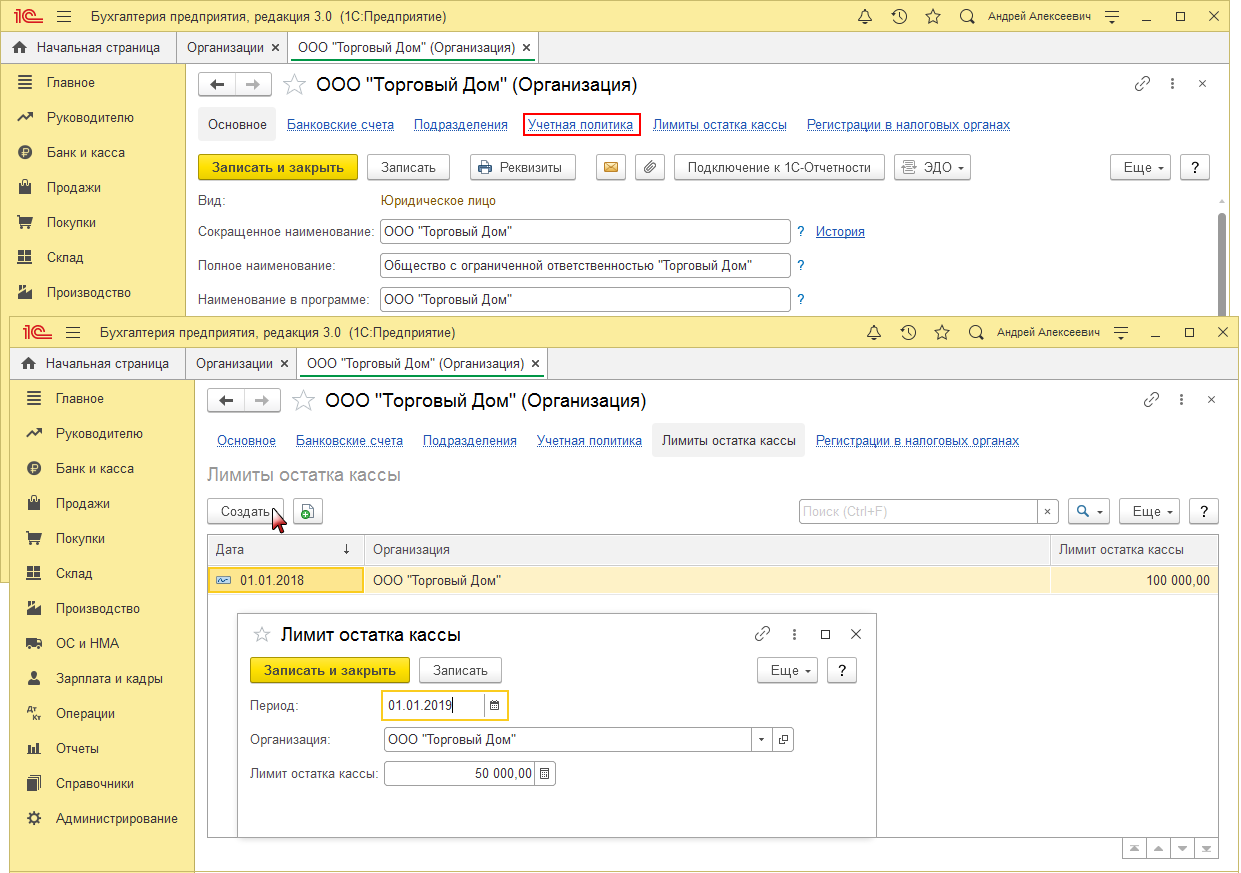1241x873 pixels.
Task: Click Полное наименование field in back window
Action: (x=585, y=265)
